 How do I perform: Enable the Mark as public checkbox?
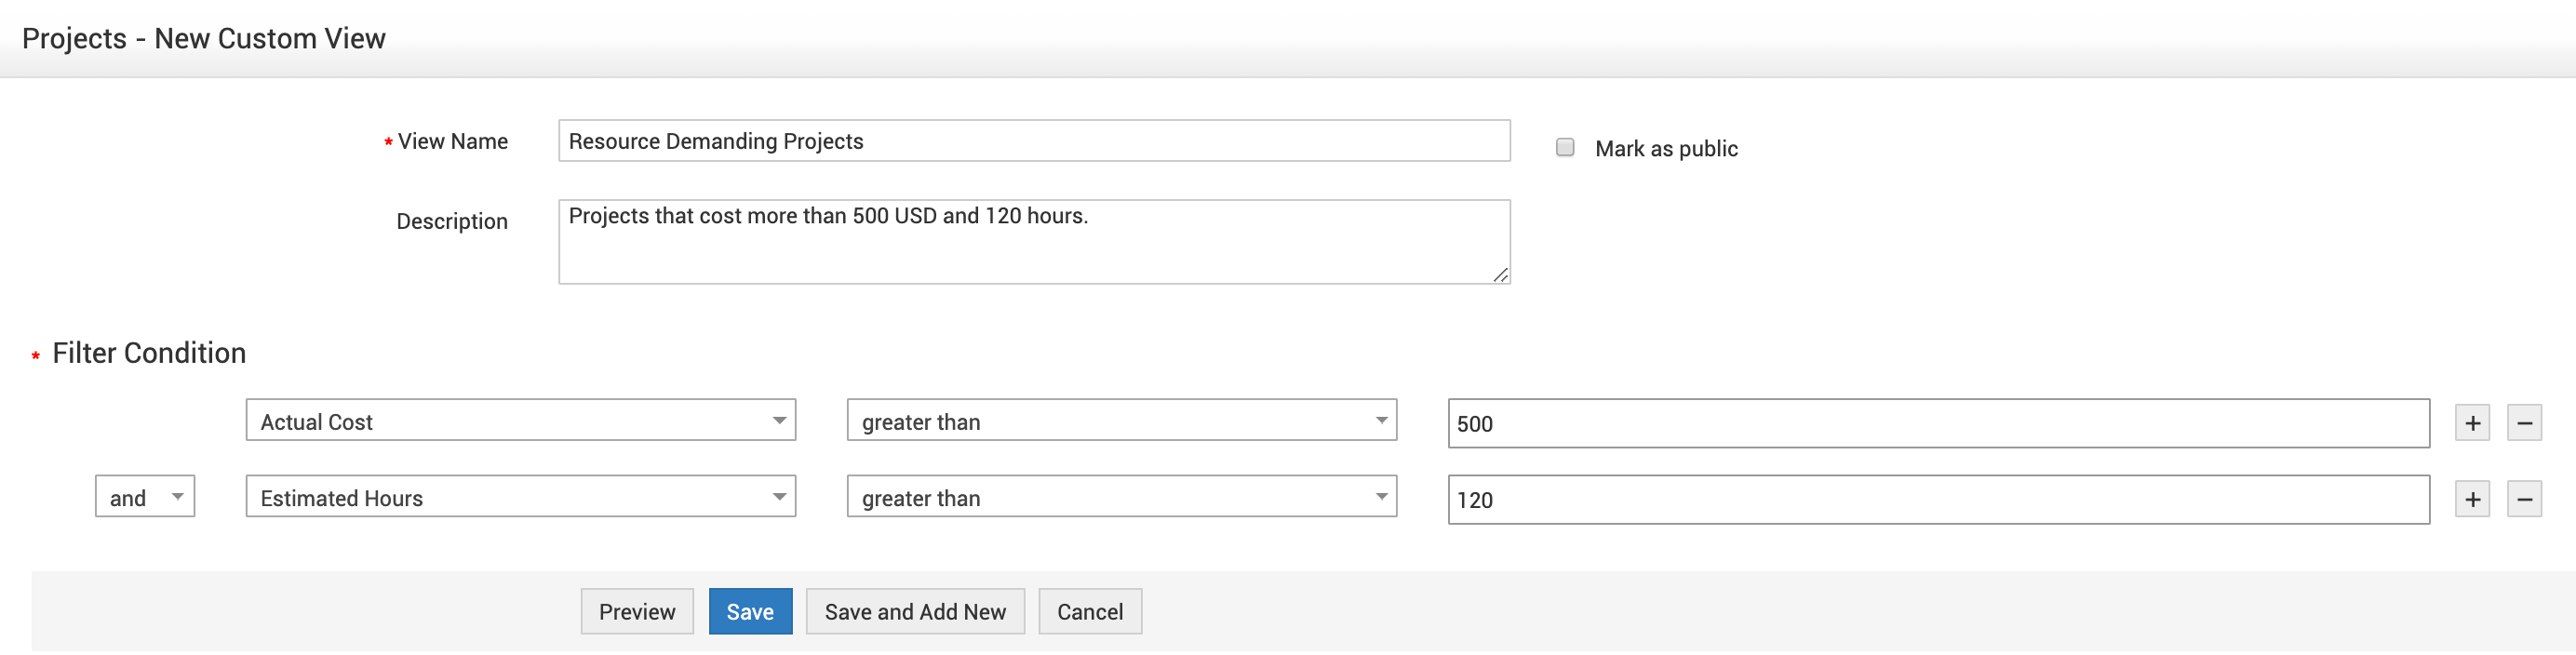[x=1565, y=148]
